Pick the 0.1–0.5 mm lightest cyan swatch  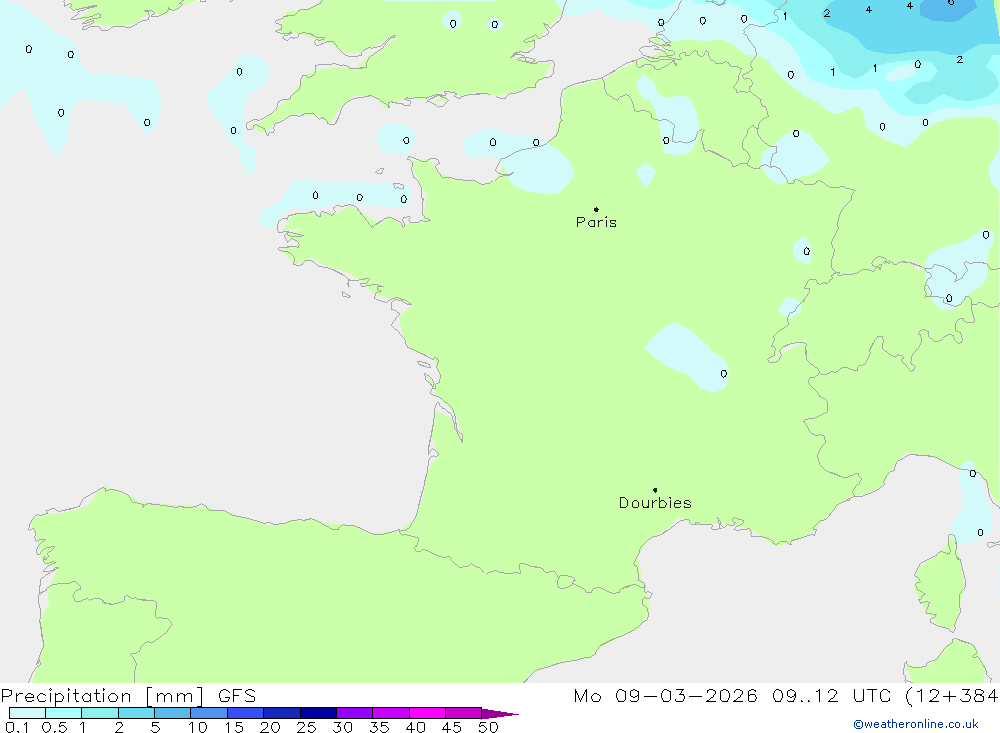click(27, 713)
